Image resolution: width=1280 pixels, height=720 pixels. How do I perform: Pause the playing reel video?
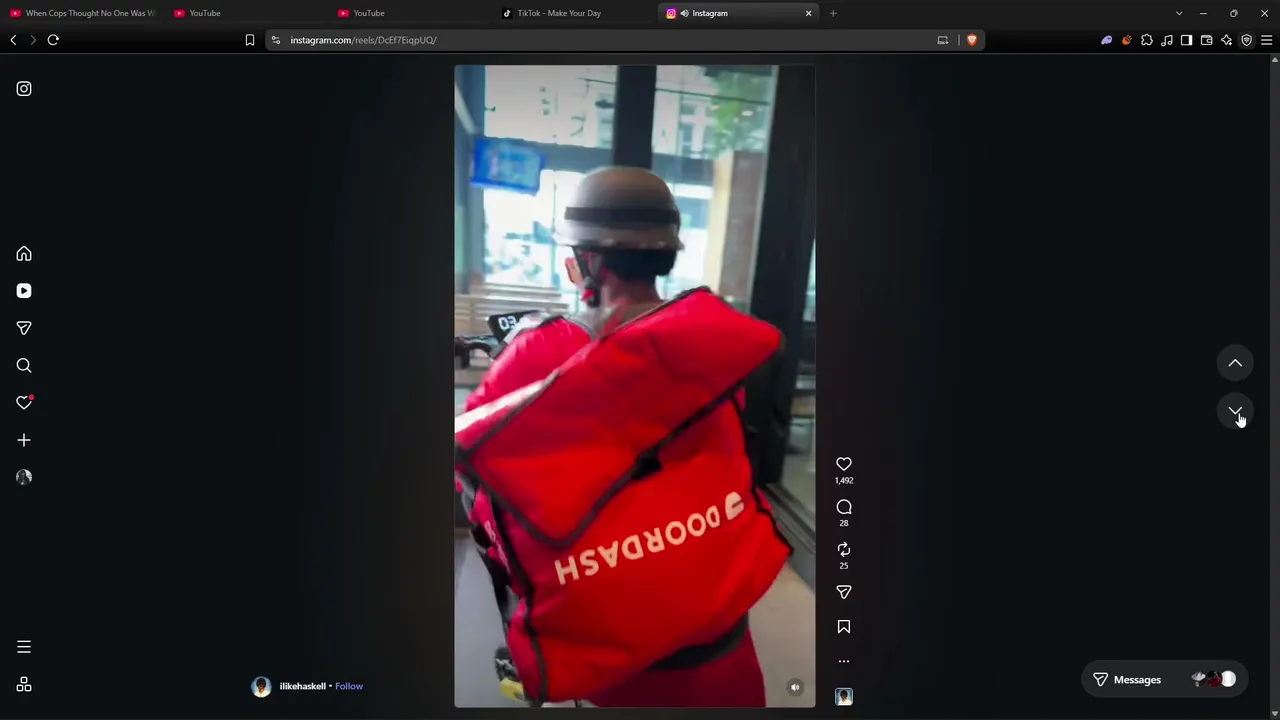(x=635, y=386)
